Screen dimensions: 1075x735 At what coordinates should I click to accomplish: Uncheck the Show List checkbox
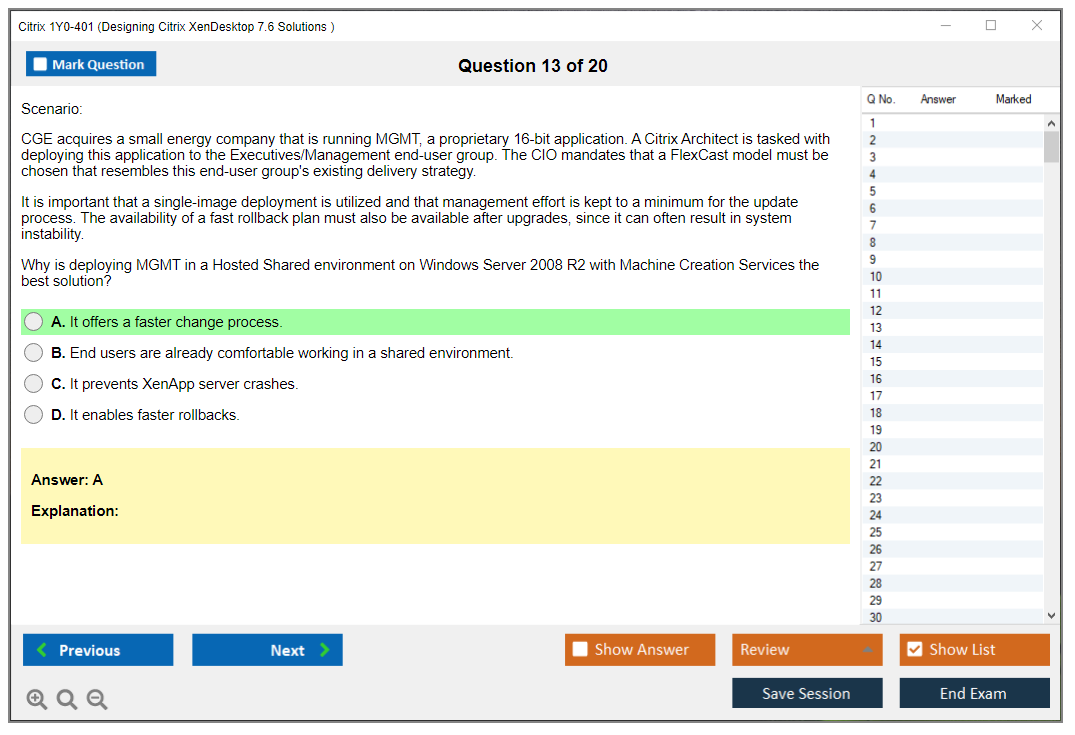tap(914, 650)
